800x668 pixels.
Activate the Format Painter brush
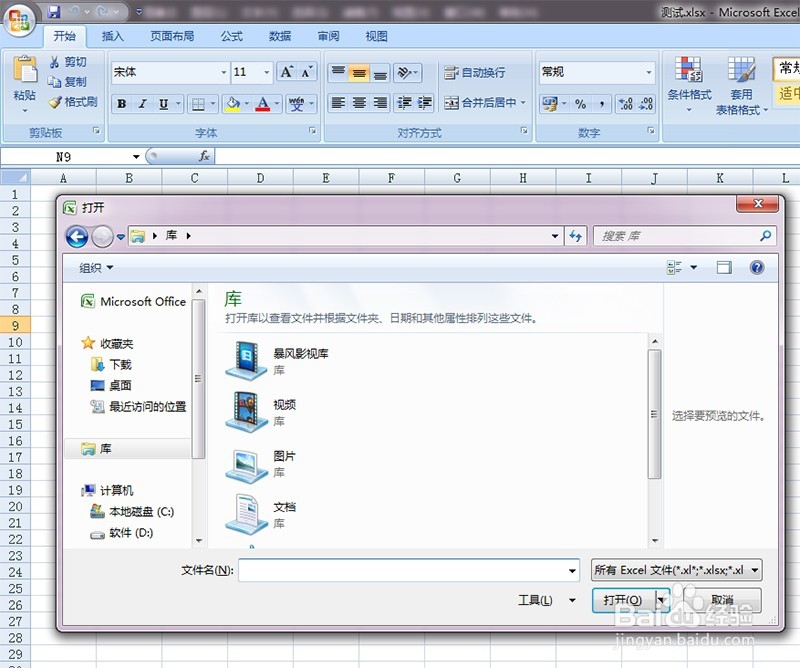pos(55,102)
